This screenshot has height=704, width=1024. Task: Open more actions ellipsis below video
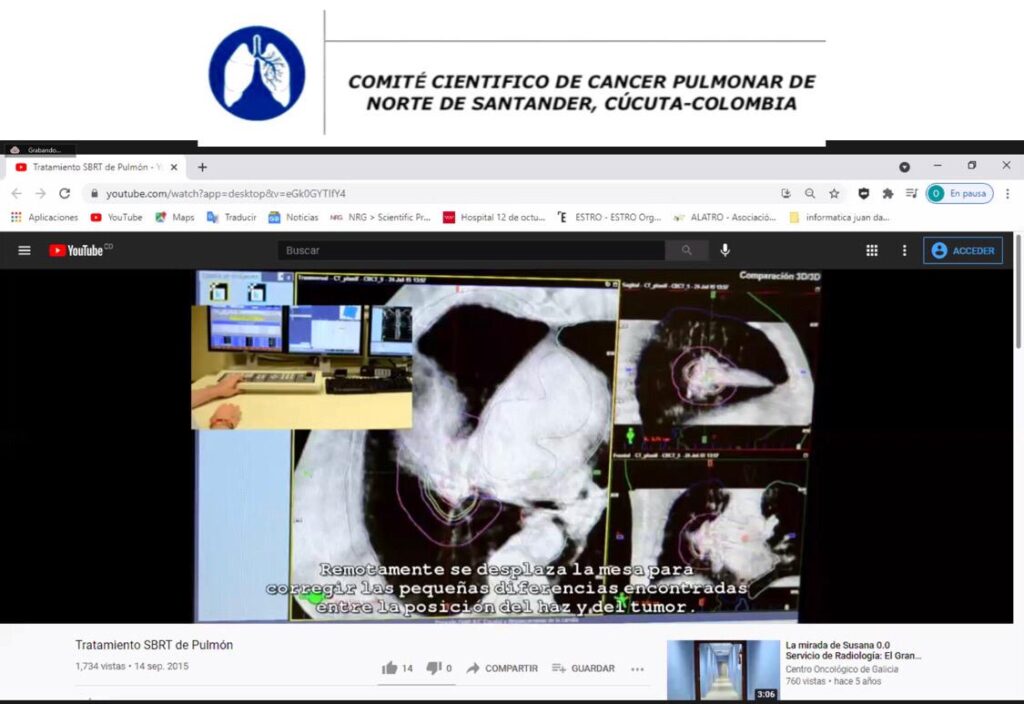tap(637, 669)
